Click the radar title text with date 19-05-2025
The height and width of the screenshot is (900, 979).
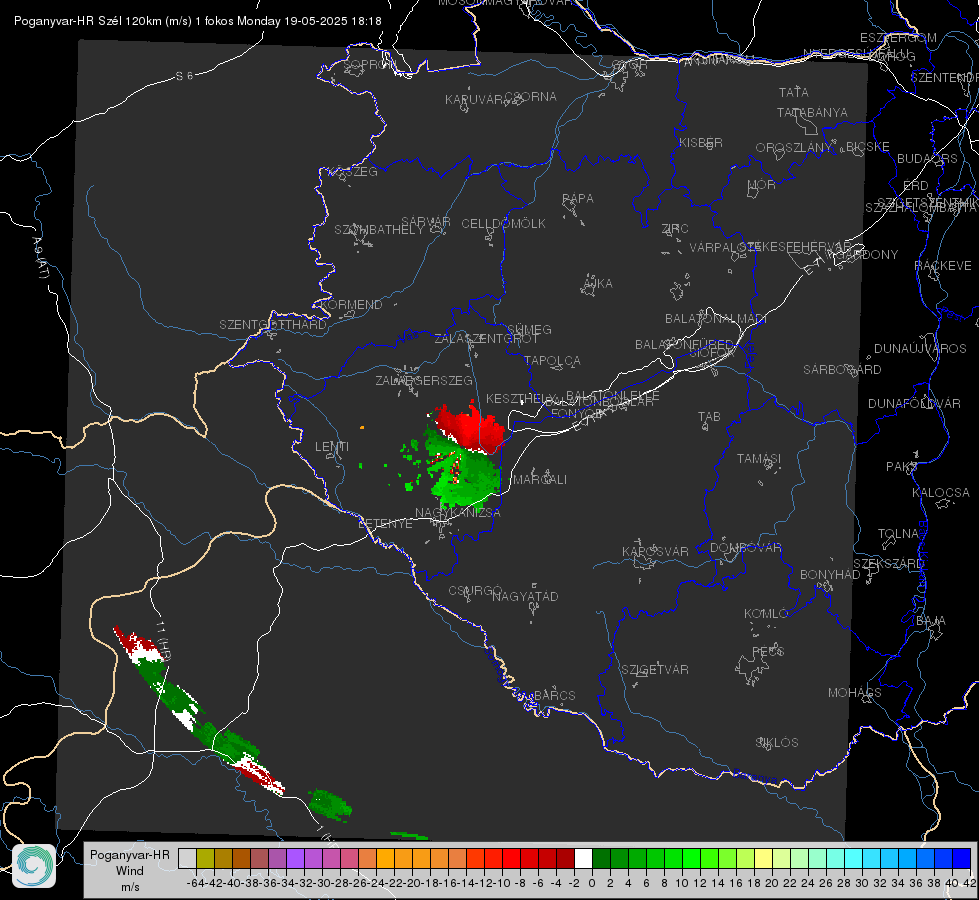coord(197,21)
